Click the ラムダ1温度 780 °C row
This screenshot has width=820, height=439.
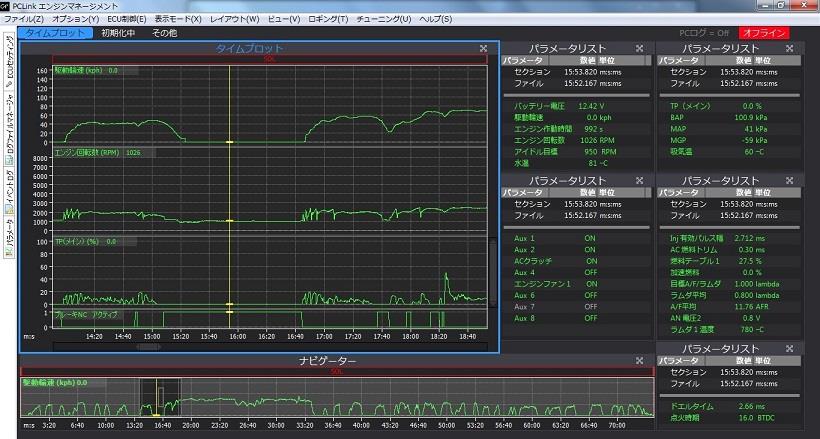coord(730,330)
